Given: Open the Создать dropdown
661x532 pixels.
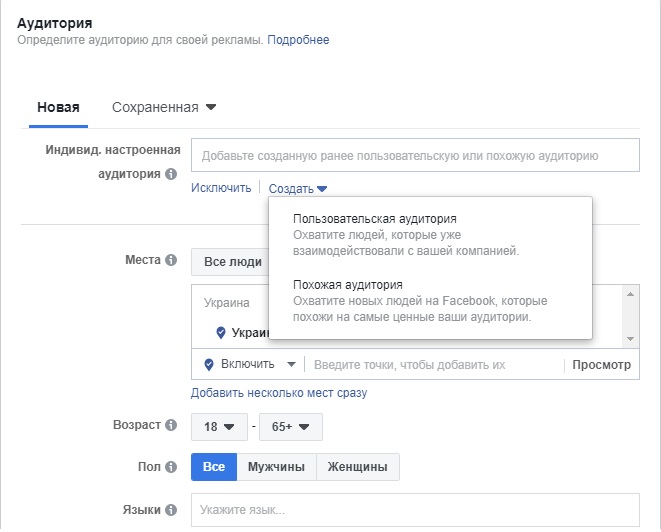Looking at the screenshot, I should 298,188.
